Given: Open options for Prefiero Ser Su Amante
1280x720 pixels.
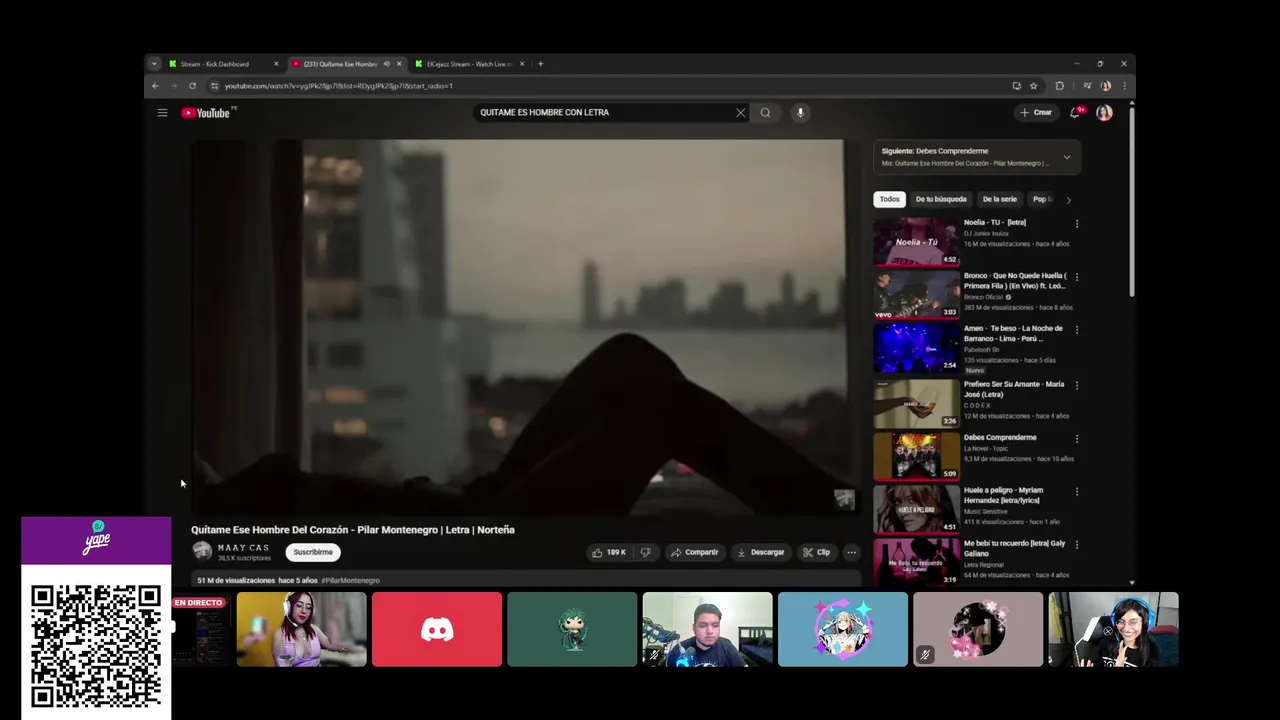Looking at the screenshot, I should click(x=1076, y=385).
